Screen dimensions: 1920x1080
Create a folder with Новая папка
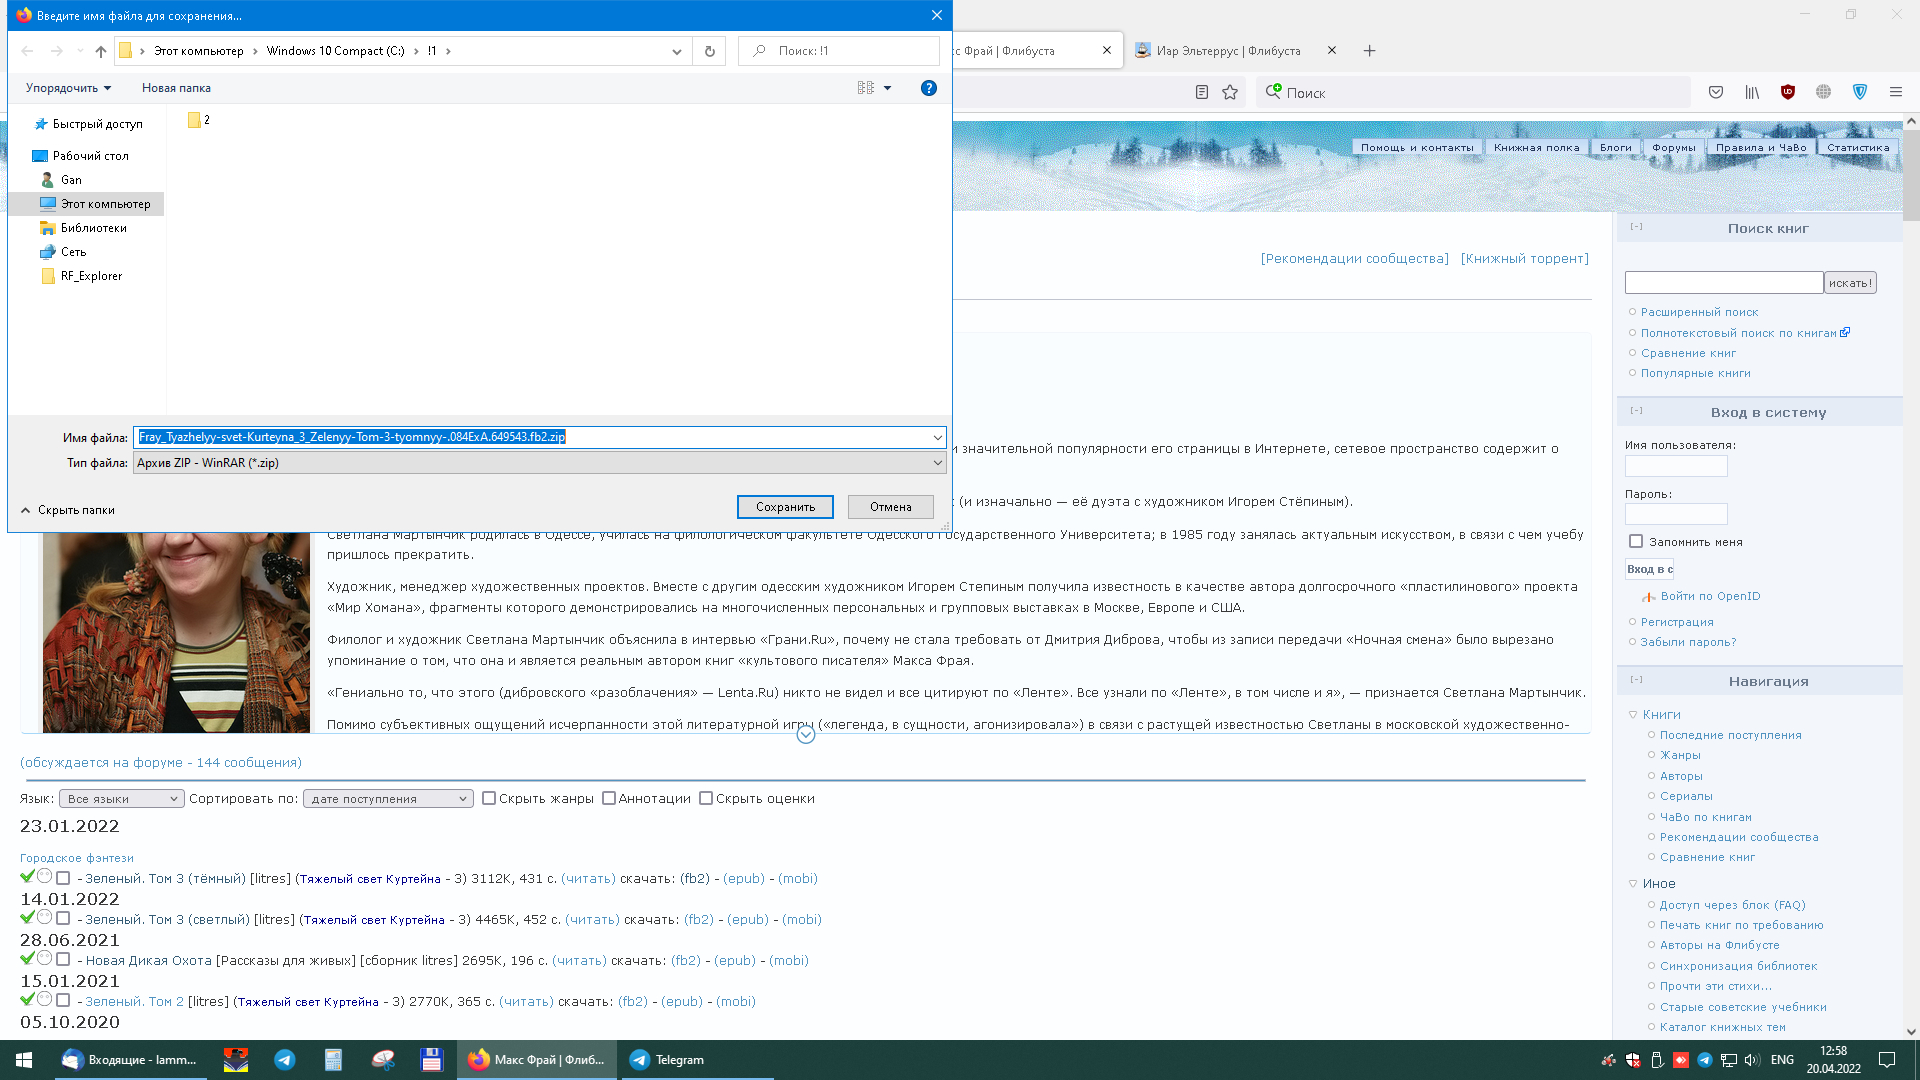(x=176, y=88)
